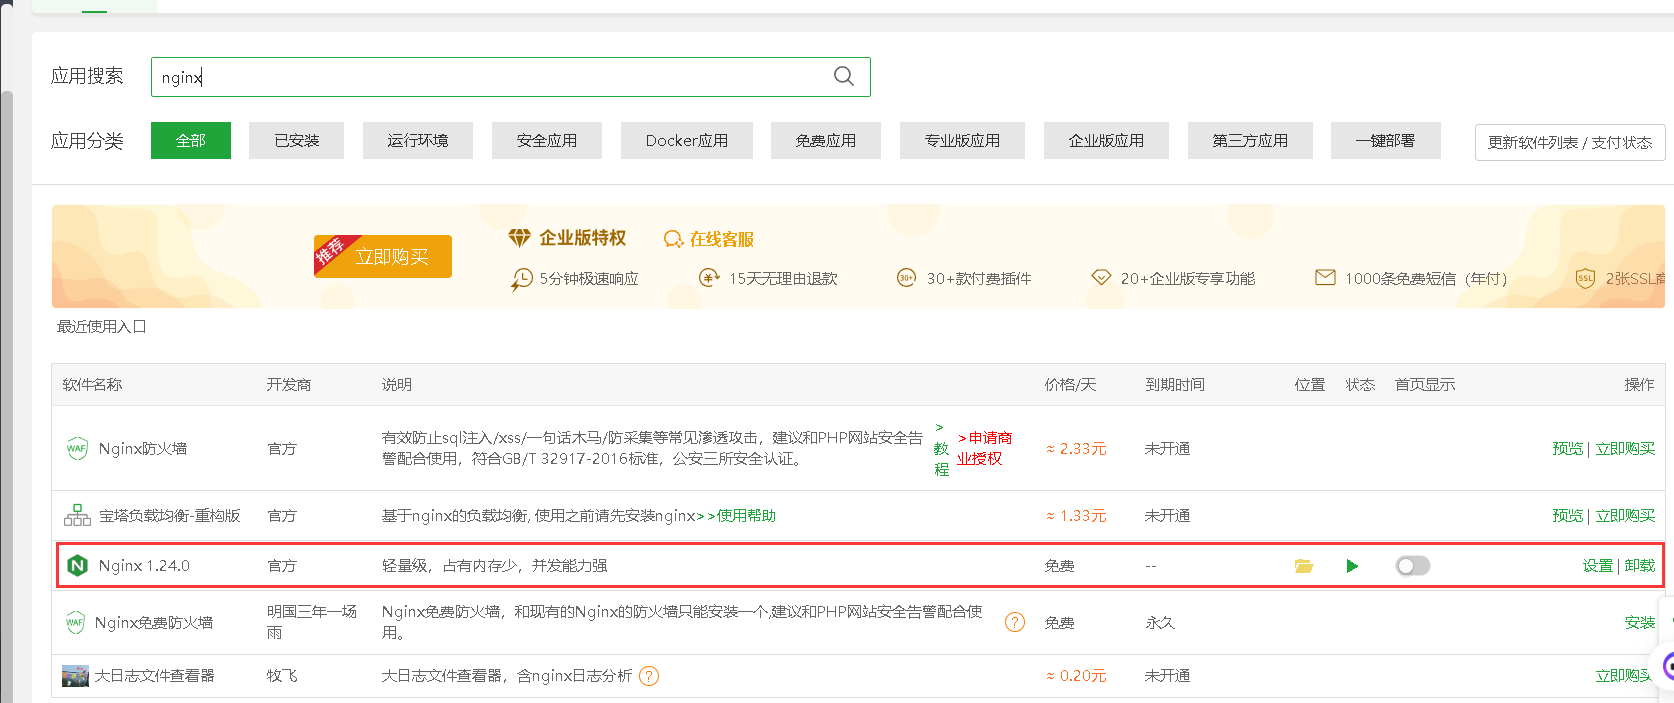Select the 一键部署 category tab

point(1386,141)
